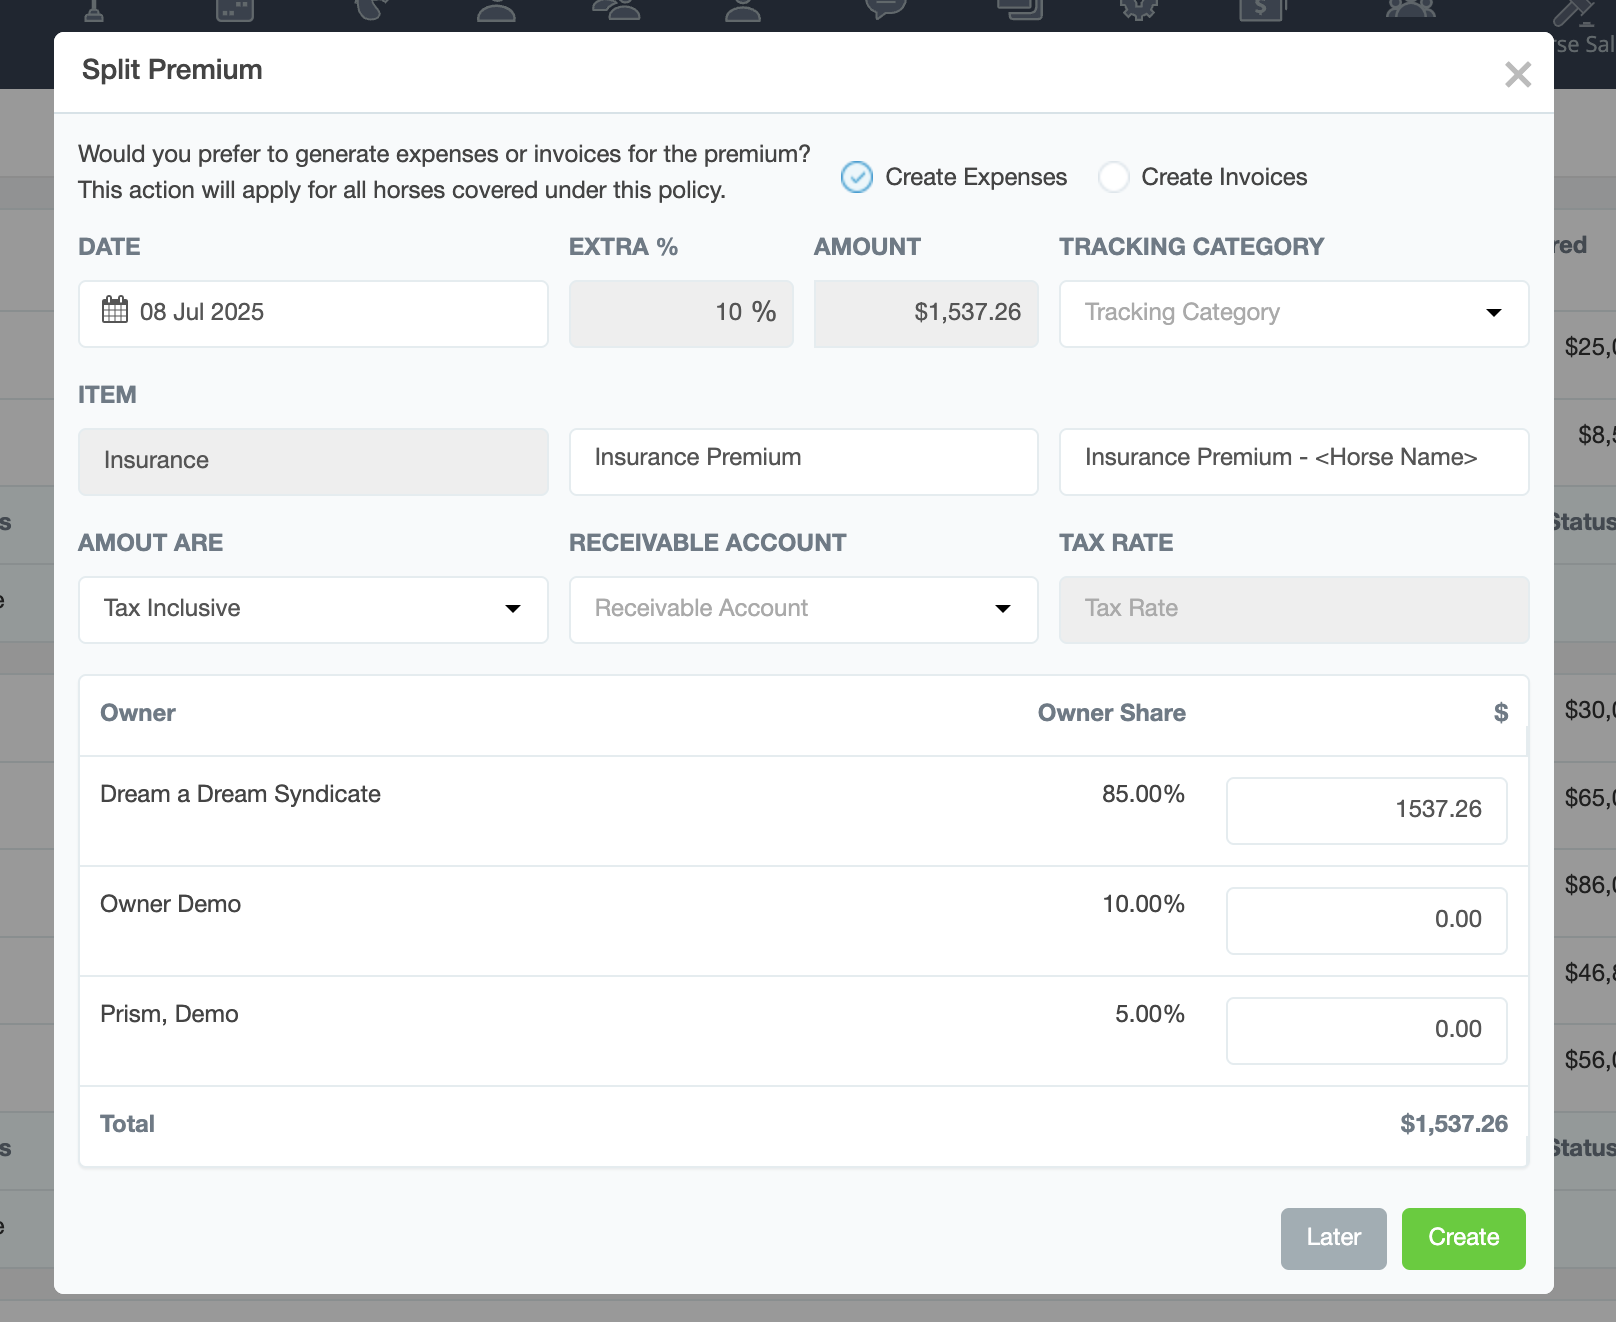This screenshot has height=1322, width=1616.
Task: Click the green Create button
Action: (1463, 1238)
